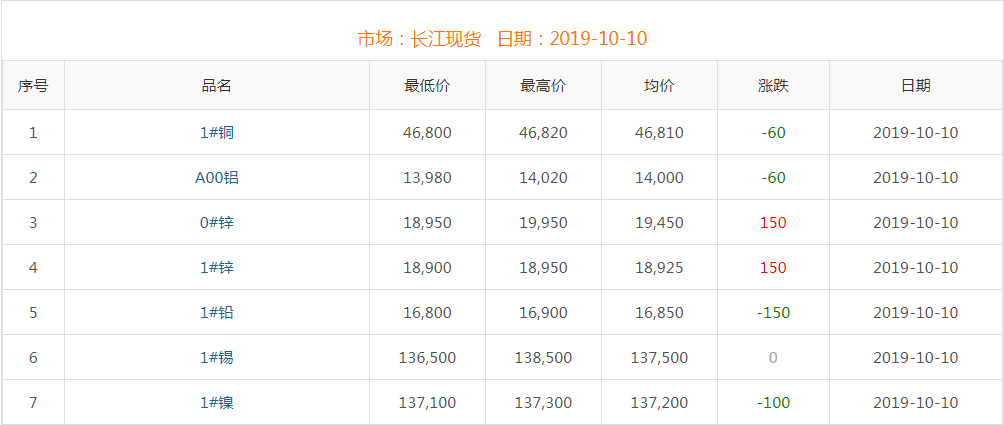The width and height of the screenshot is (1004, 425).
Task: Click the 序号 column header
Action: (33, 86)
